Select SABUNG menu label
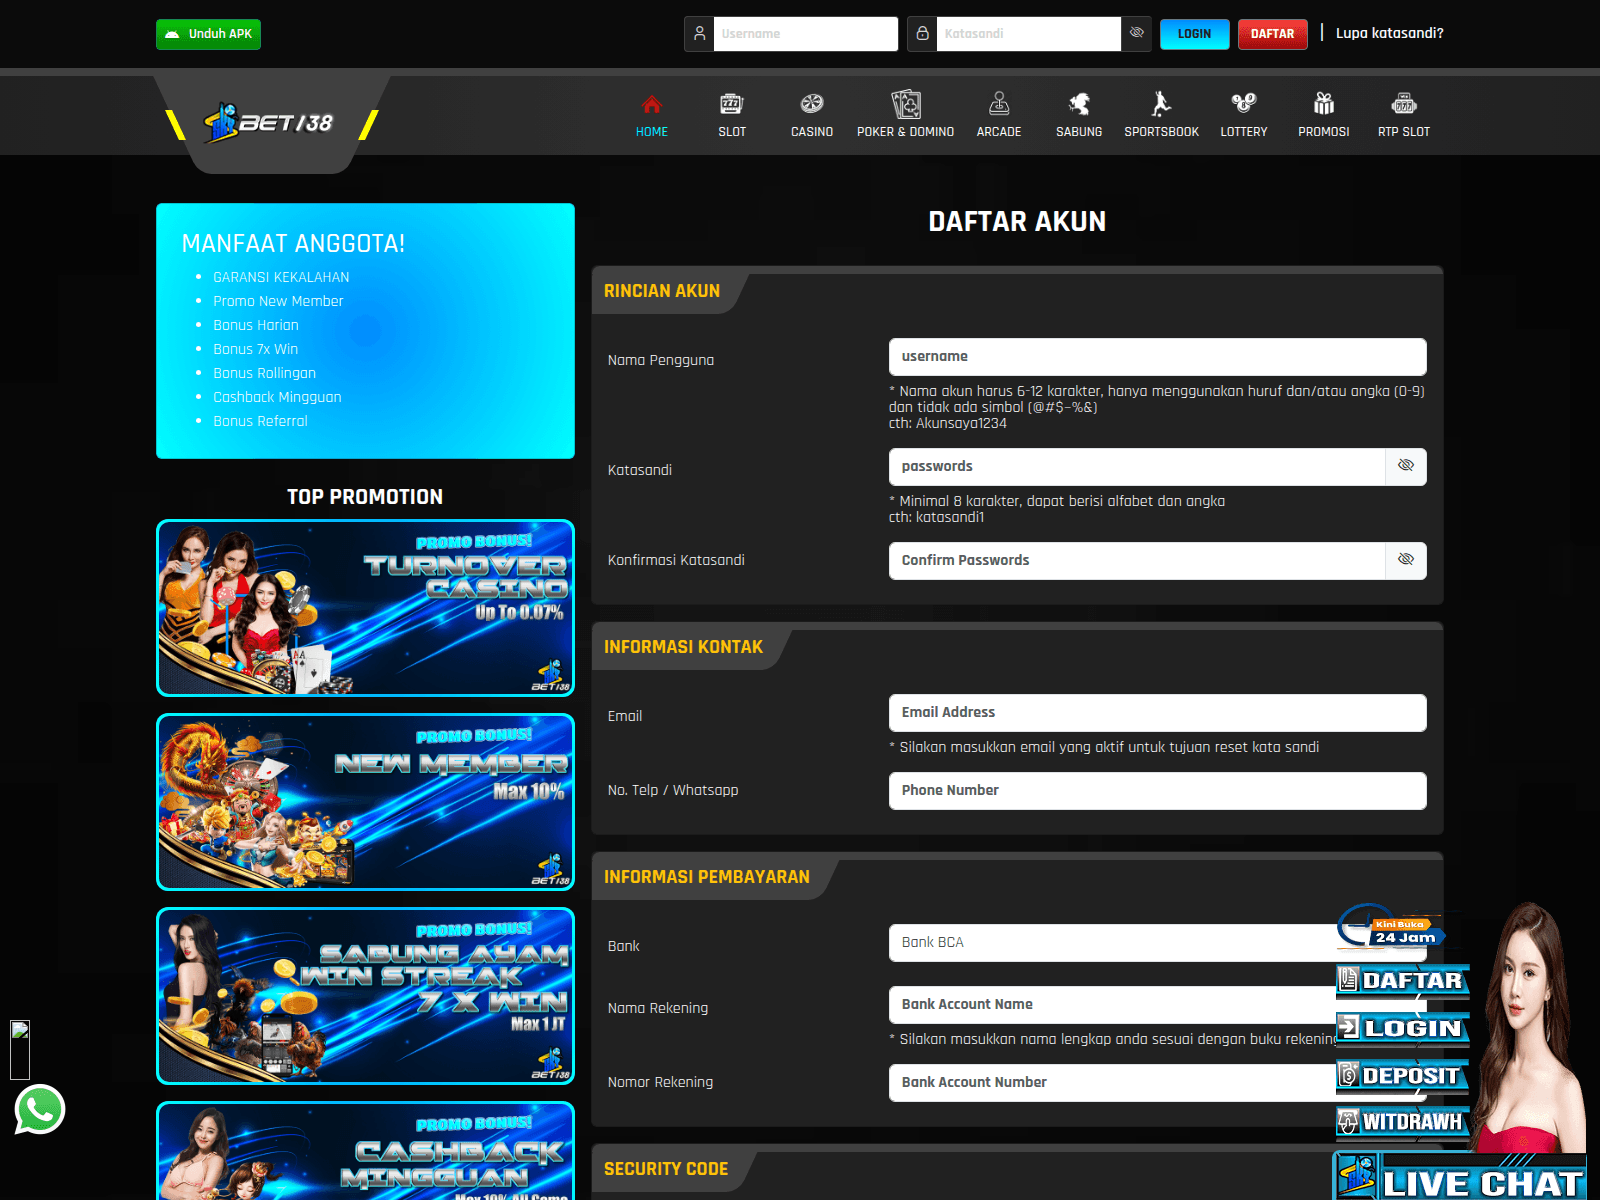 click(x=1079, y=132)
